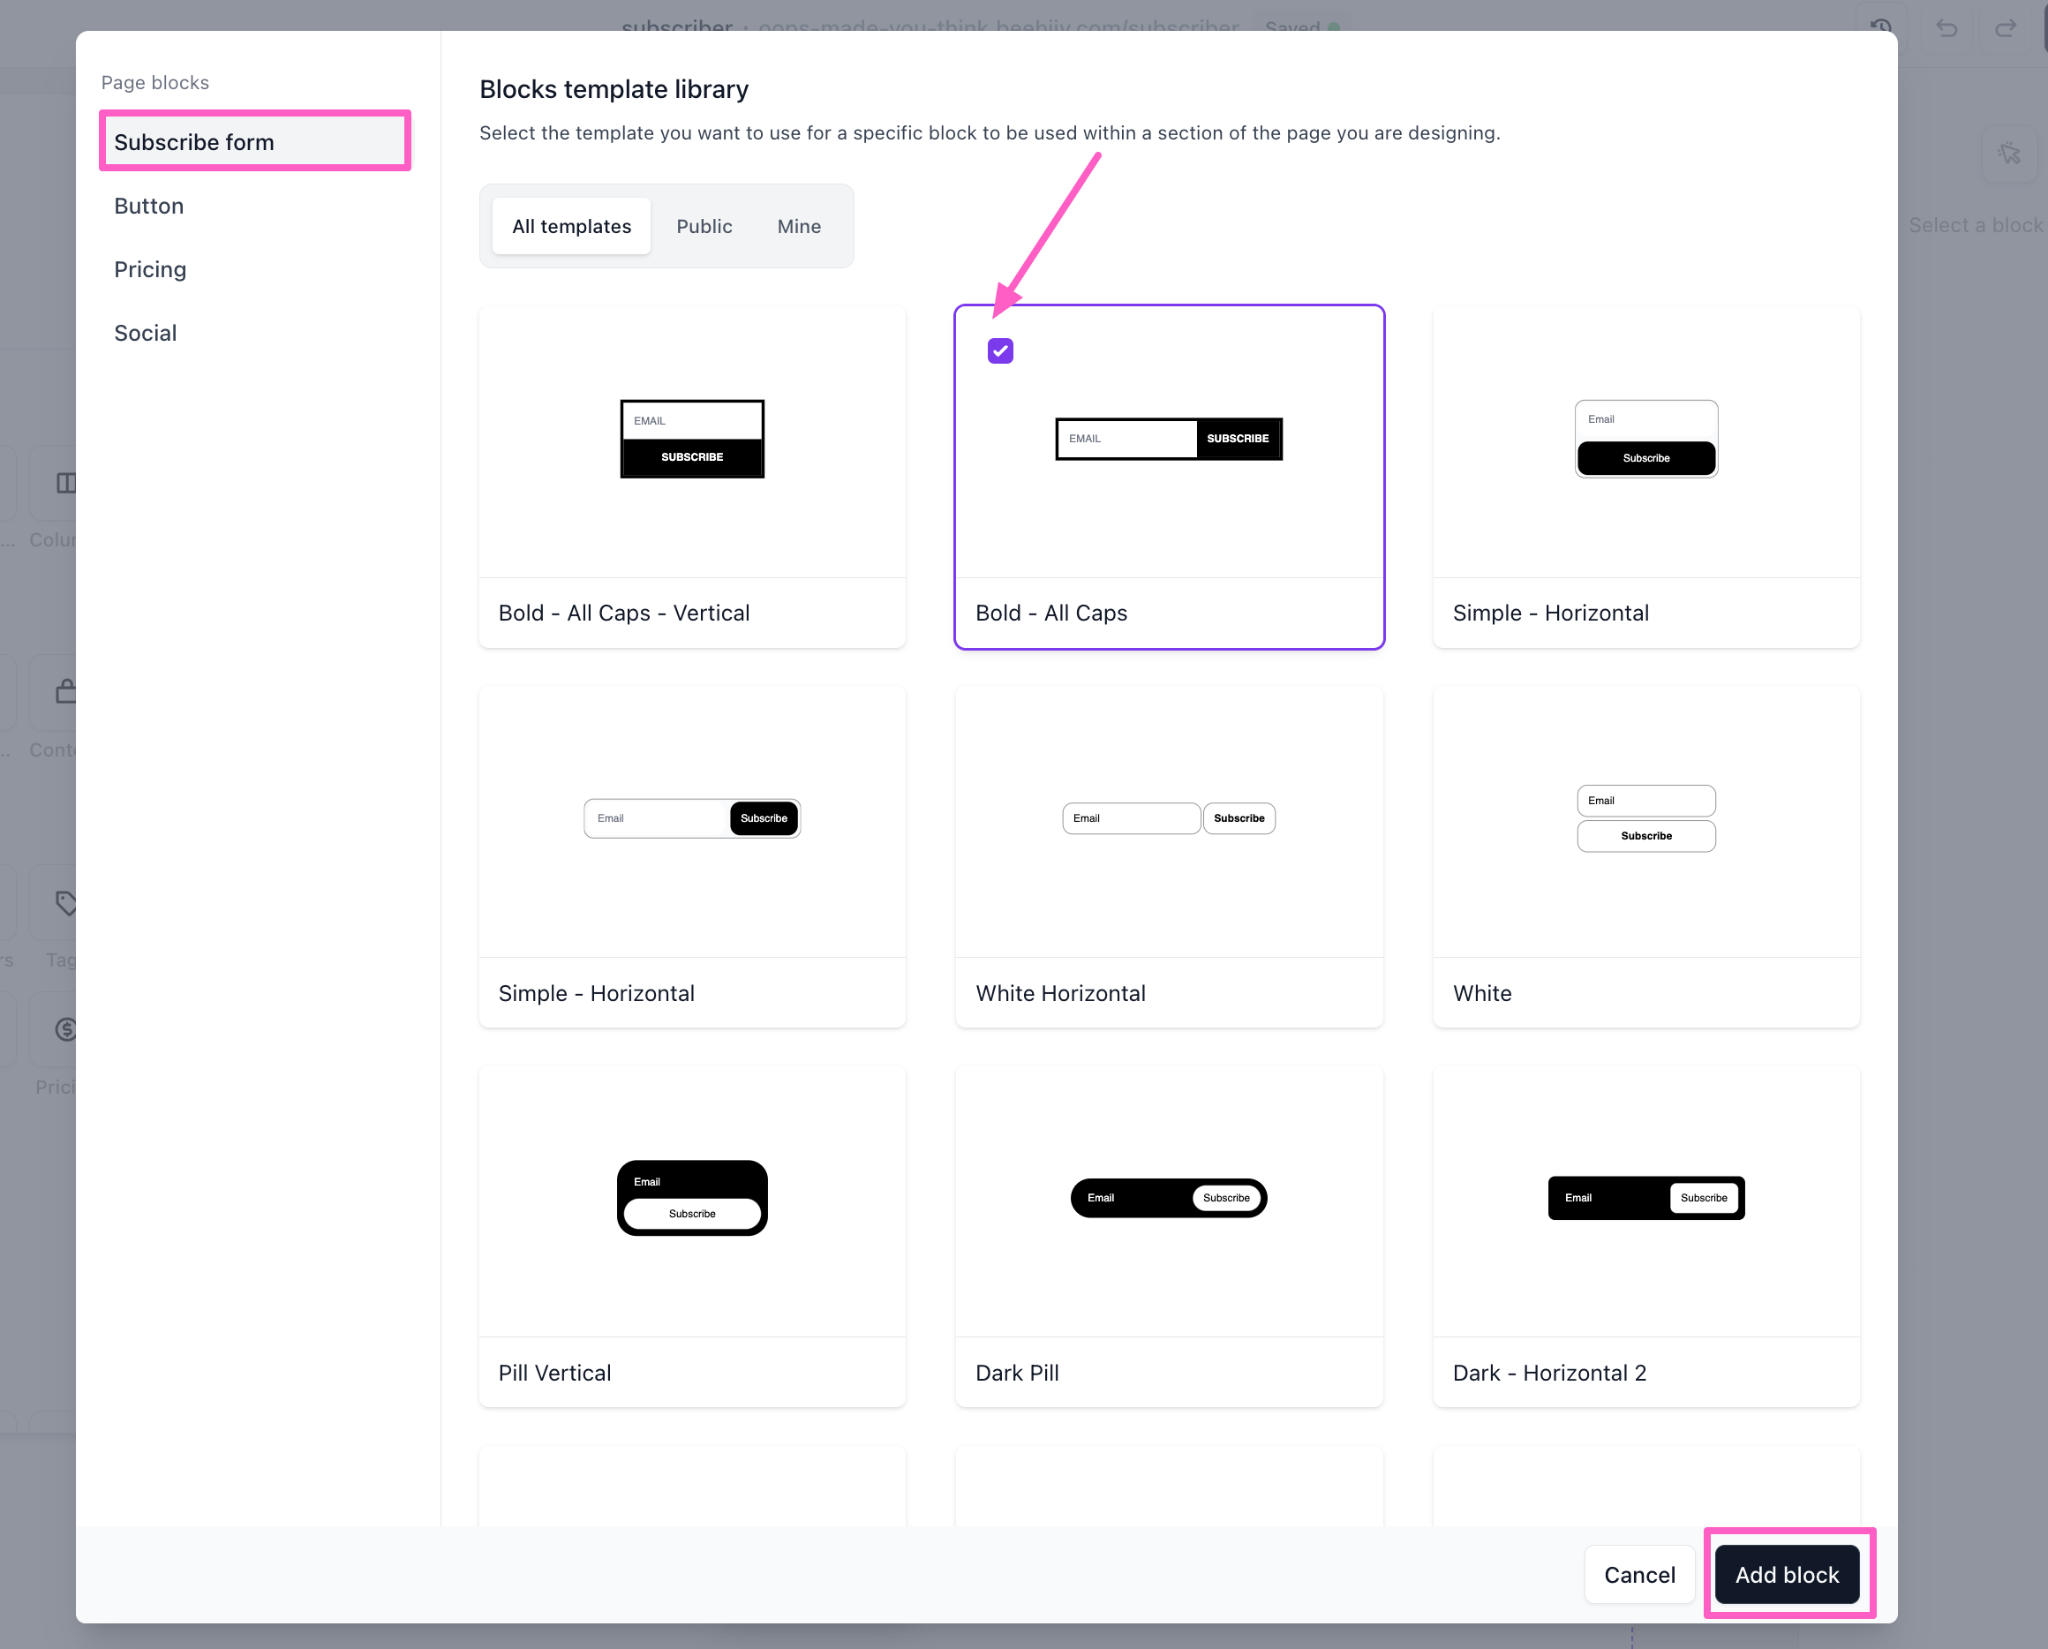Open the Button page blocks category
This screenshot has height=1649, width=2048.
pos(149,206)
